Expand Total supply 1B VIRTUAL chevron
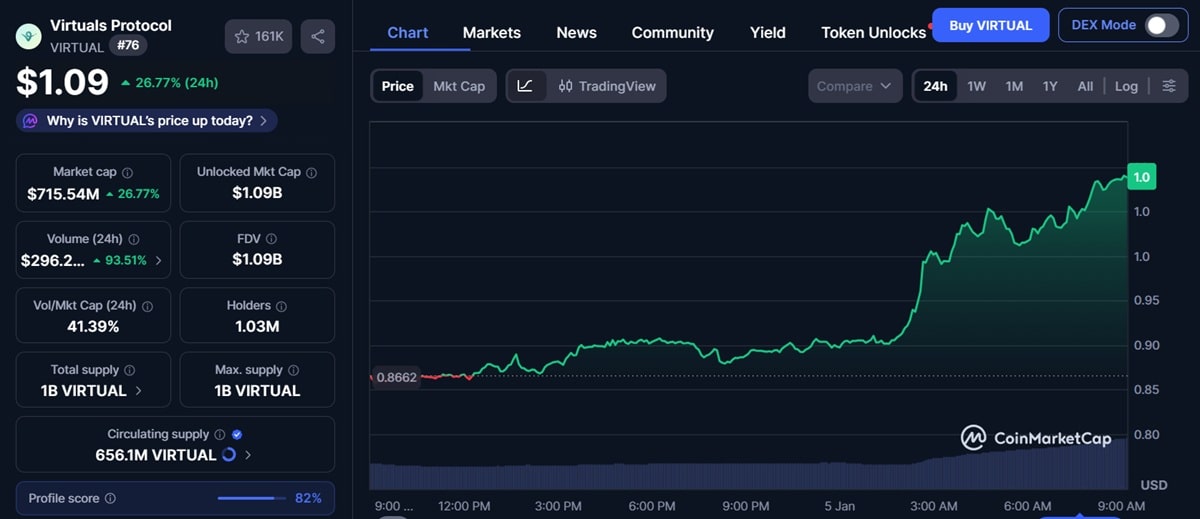1200x519 pixels. (x=138, y=391)
